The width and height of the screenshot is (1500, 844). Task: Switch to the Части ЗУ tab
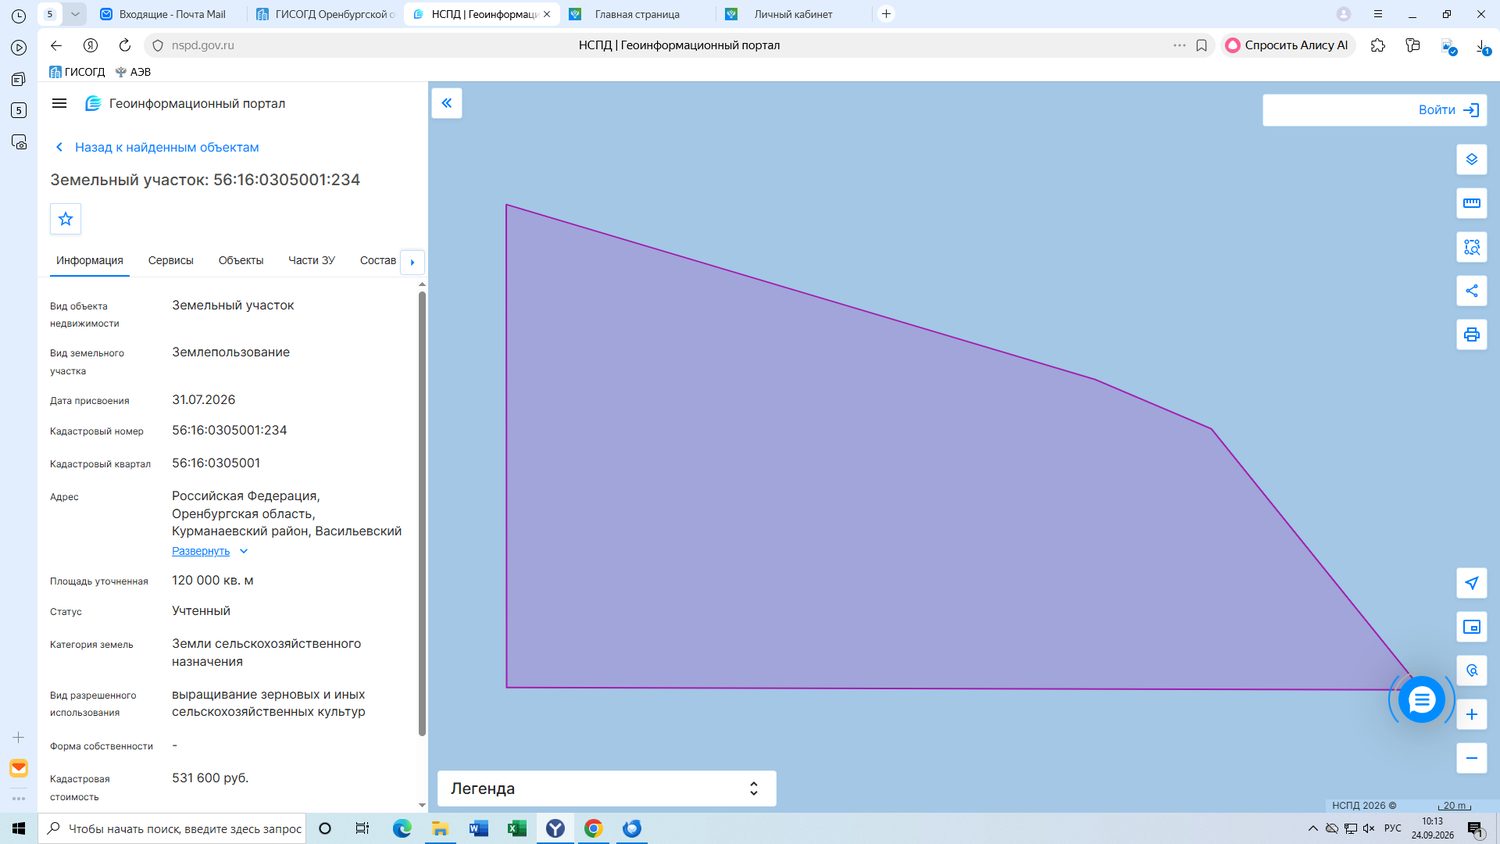point(311,261)
